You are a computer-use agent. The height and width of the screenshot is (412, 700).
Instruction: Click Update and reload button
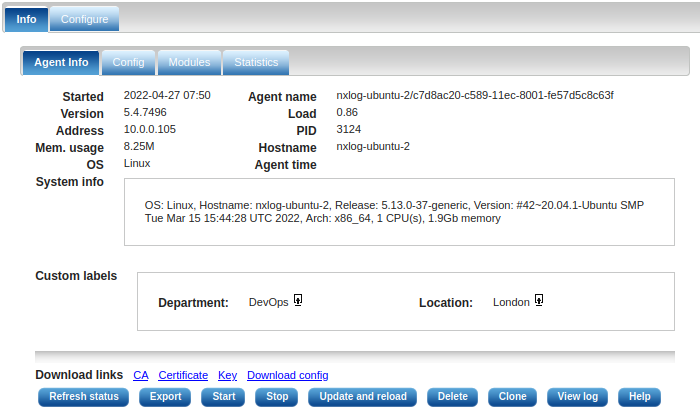click(363, 397)
